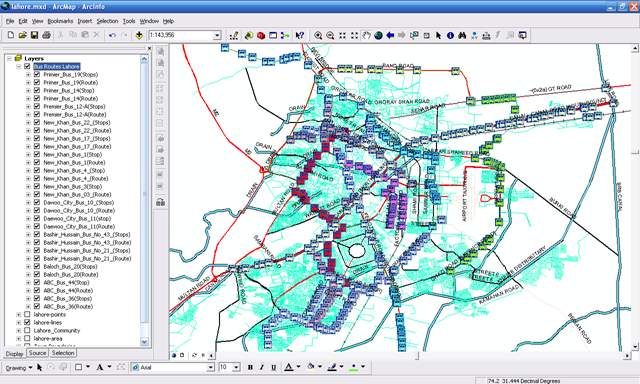Open the Arial font name dropdown
The width and height of the screenshot is (640, 384).
tap(210, 367)
